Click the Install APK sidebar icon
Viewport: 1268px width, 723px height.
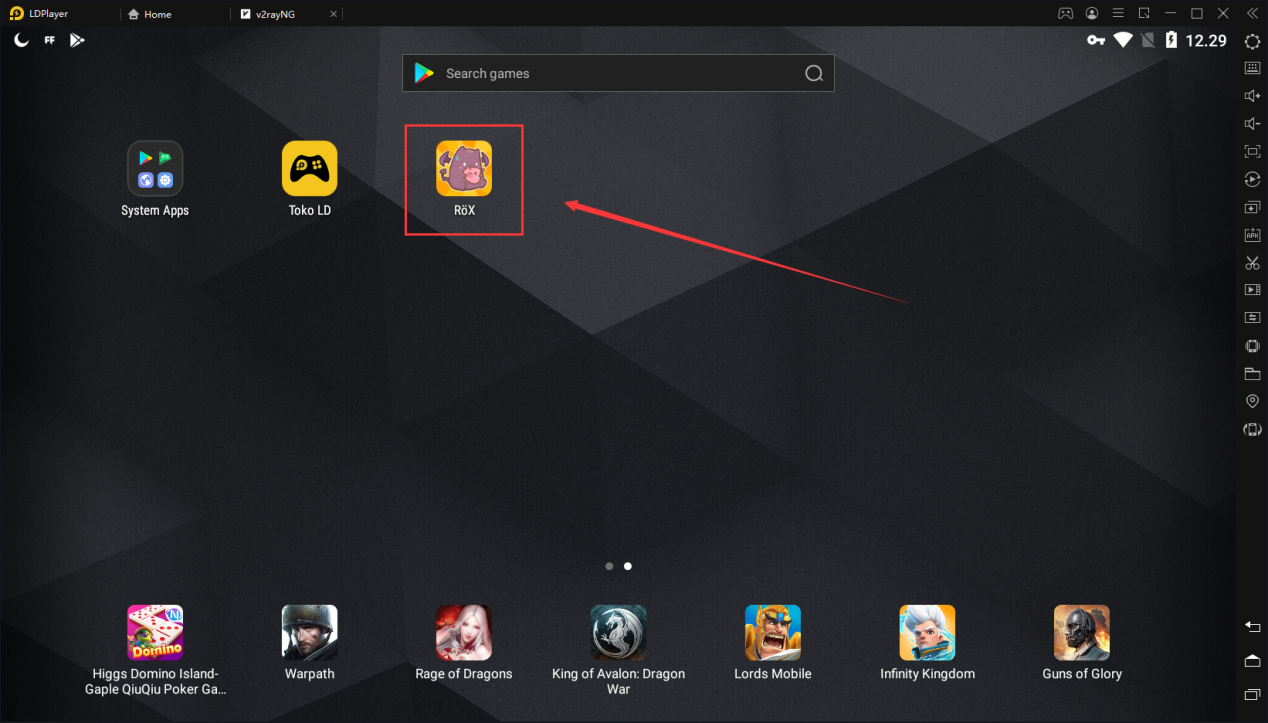tap(1252, 235)
